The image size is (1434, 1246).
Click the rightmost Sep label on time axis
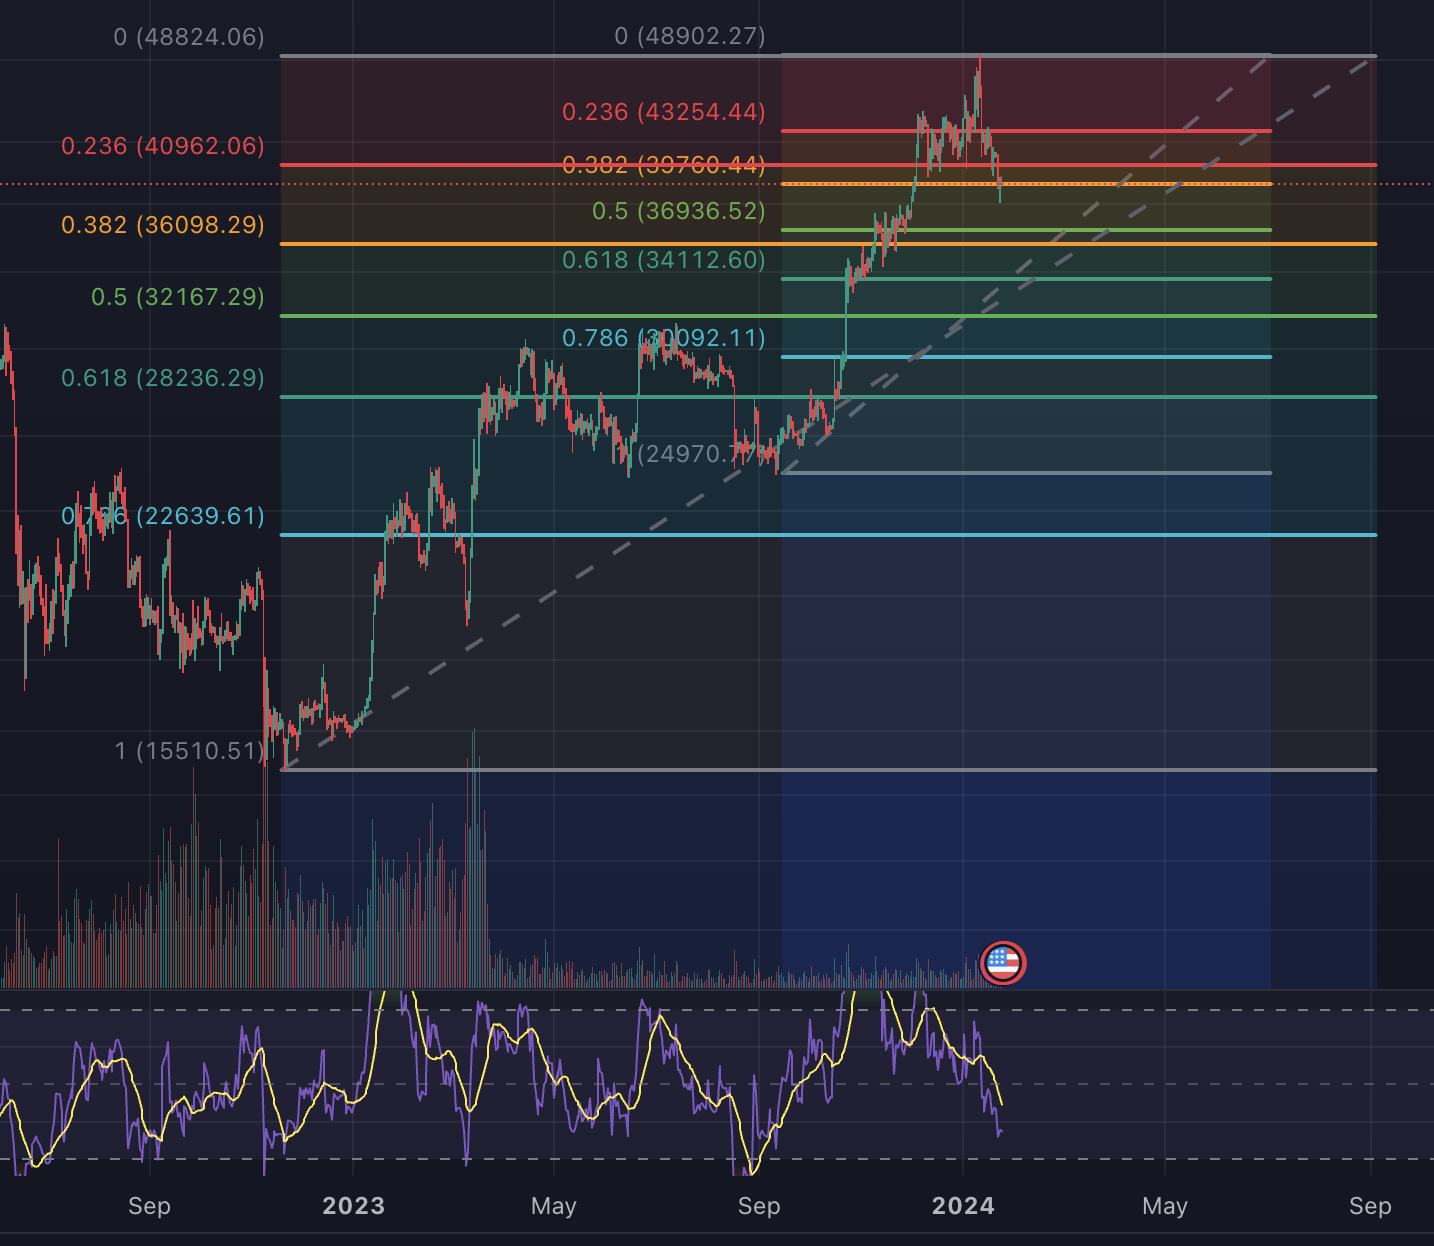click(1370, 1206)
